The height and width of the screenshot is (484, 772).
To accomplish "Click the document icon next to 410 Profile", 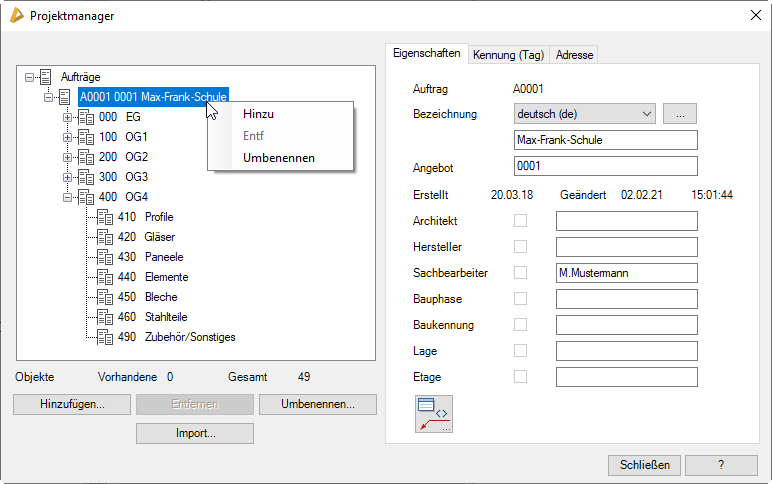I will [x=105, y=217].
